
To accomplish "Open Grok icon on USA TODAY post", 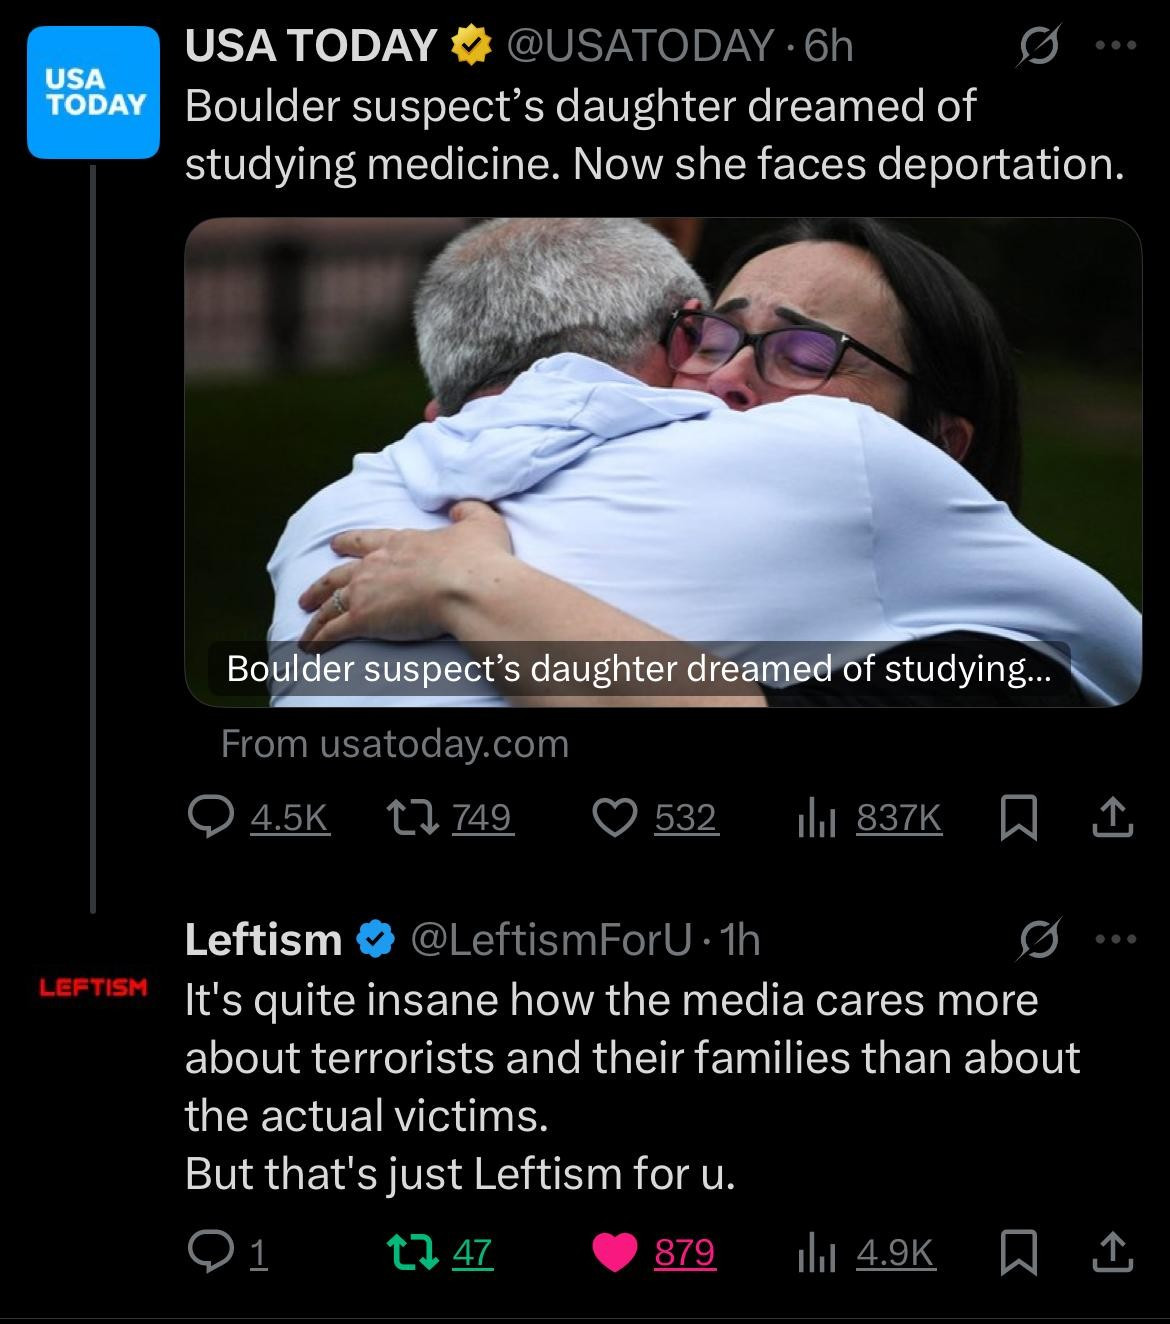I will (1037, 46).
